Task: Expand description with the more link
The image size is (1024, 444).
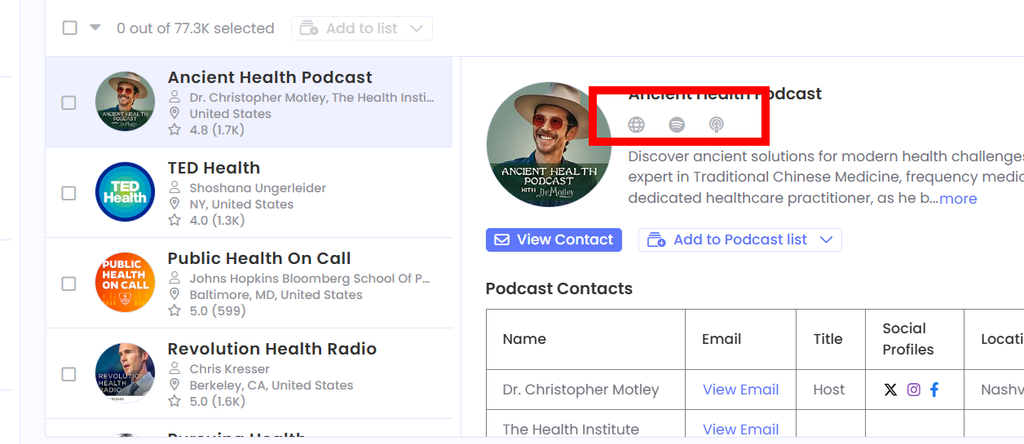Action: point(958,198)
